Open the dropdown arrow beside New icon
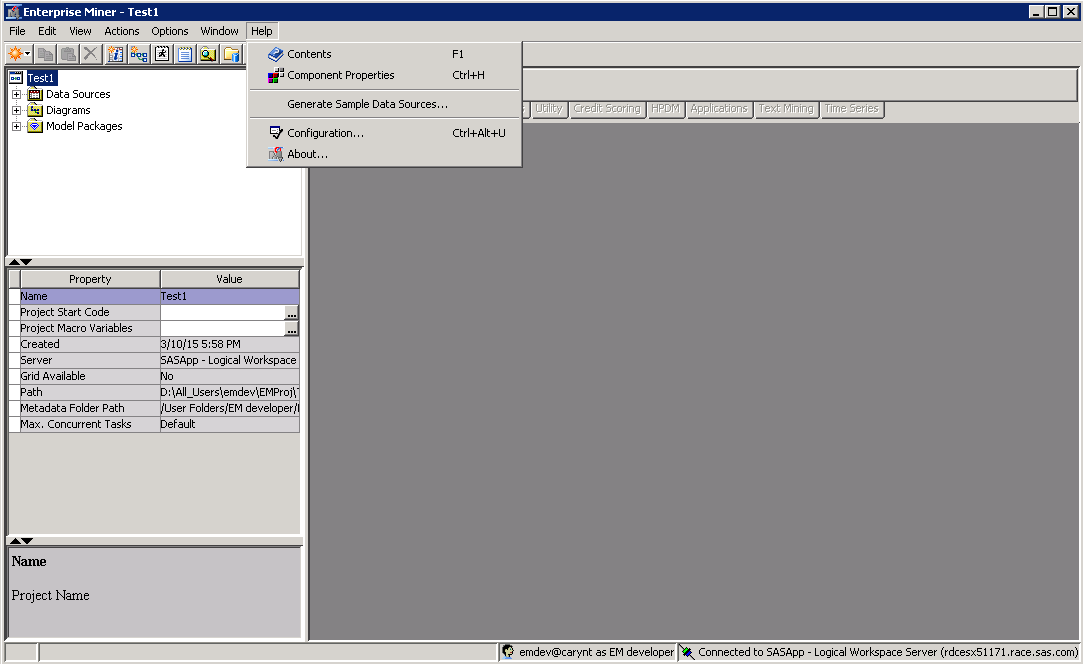Image resolution: width=1083 pixels, height=664 pixels. pos(28,54)
